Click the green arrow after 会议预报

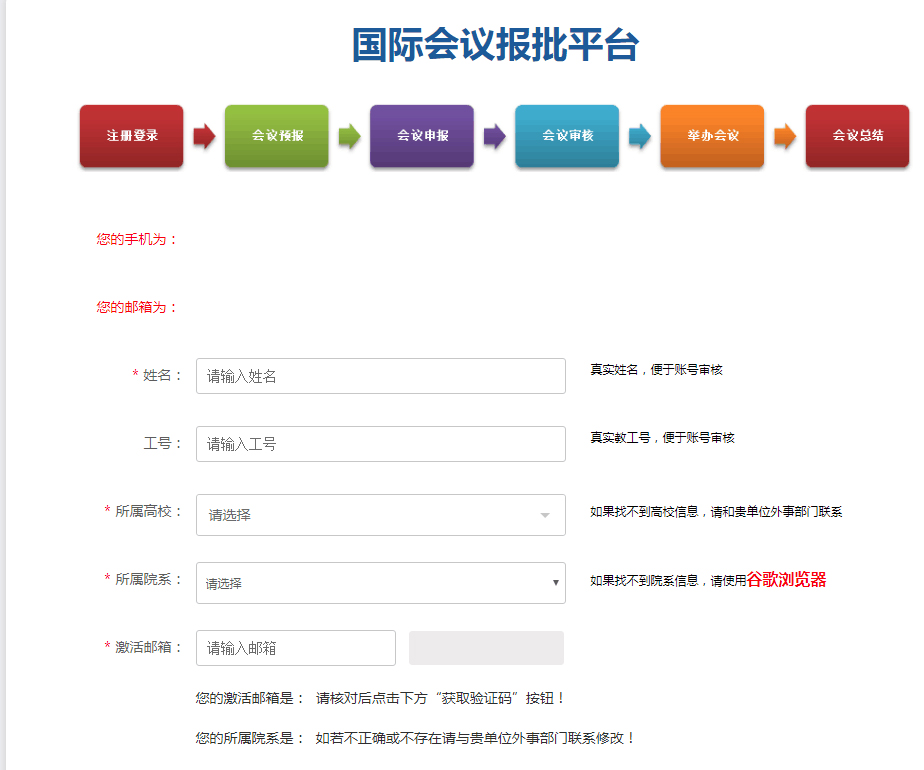[x=349, y=136]
